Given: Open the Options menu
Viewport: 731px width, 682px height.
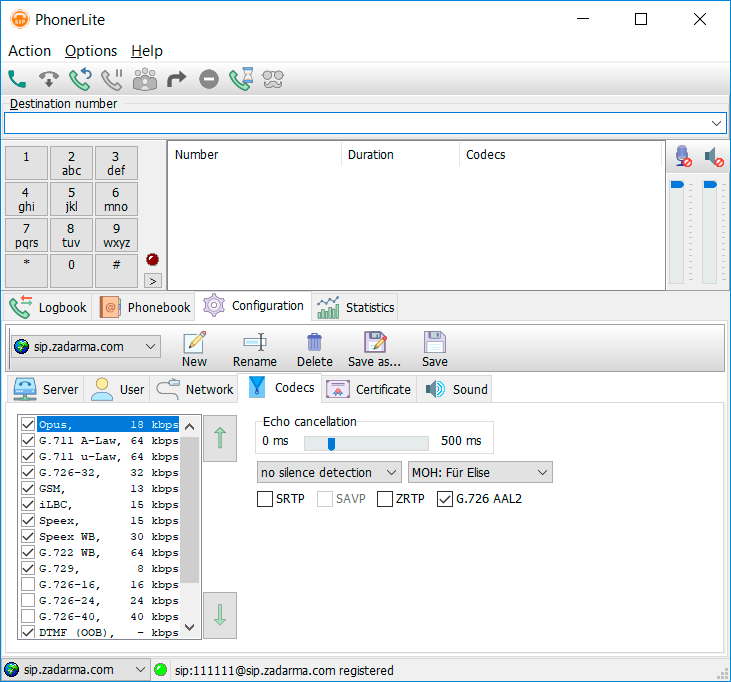Looking at the screenshot, I should [91, 51].
